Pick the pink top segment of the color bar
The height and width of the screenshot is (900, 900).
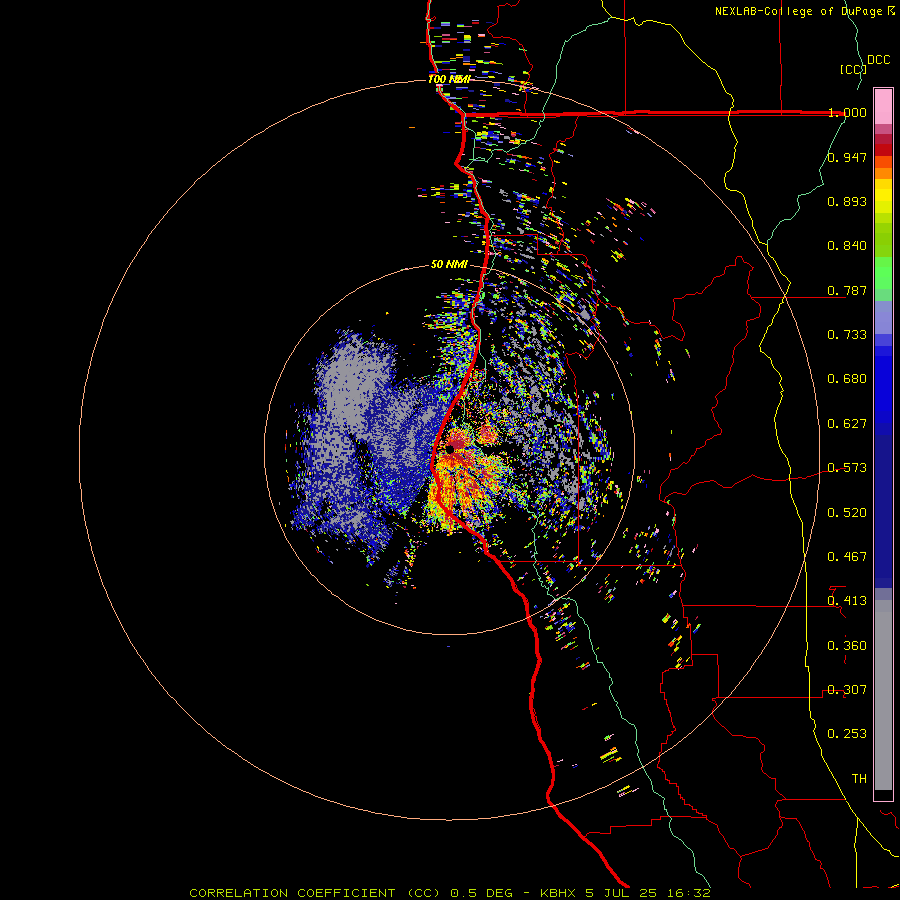coord(883,106)
